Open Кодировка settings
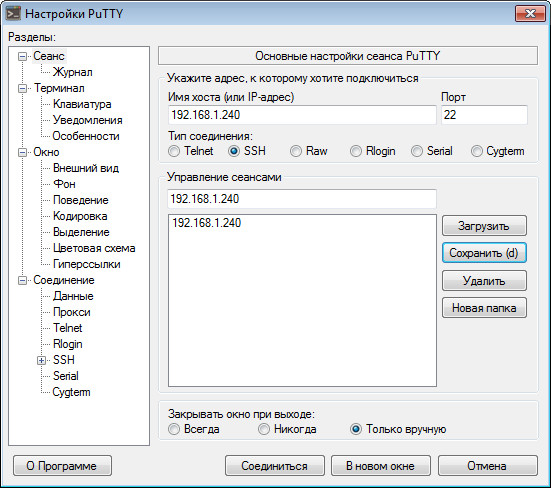The width and height of the screenshot is (551, 488). coord(80,216)
